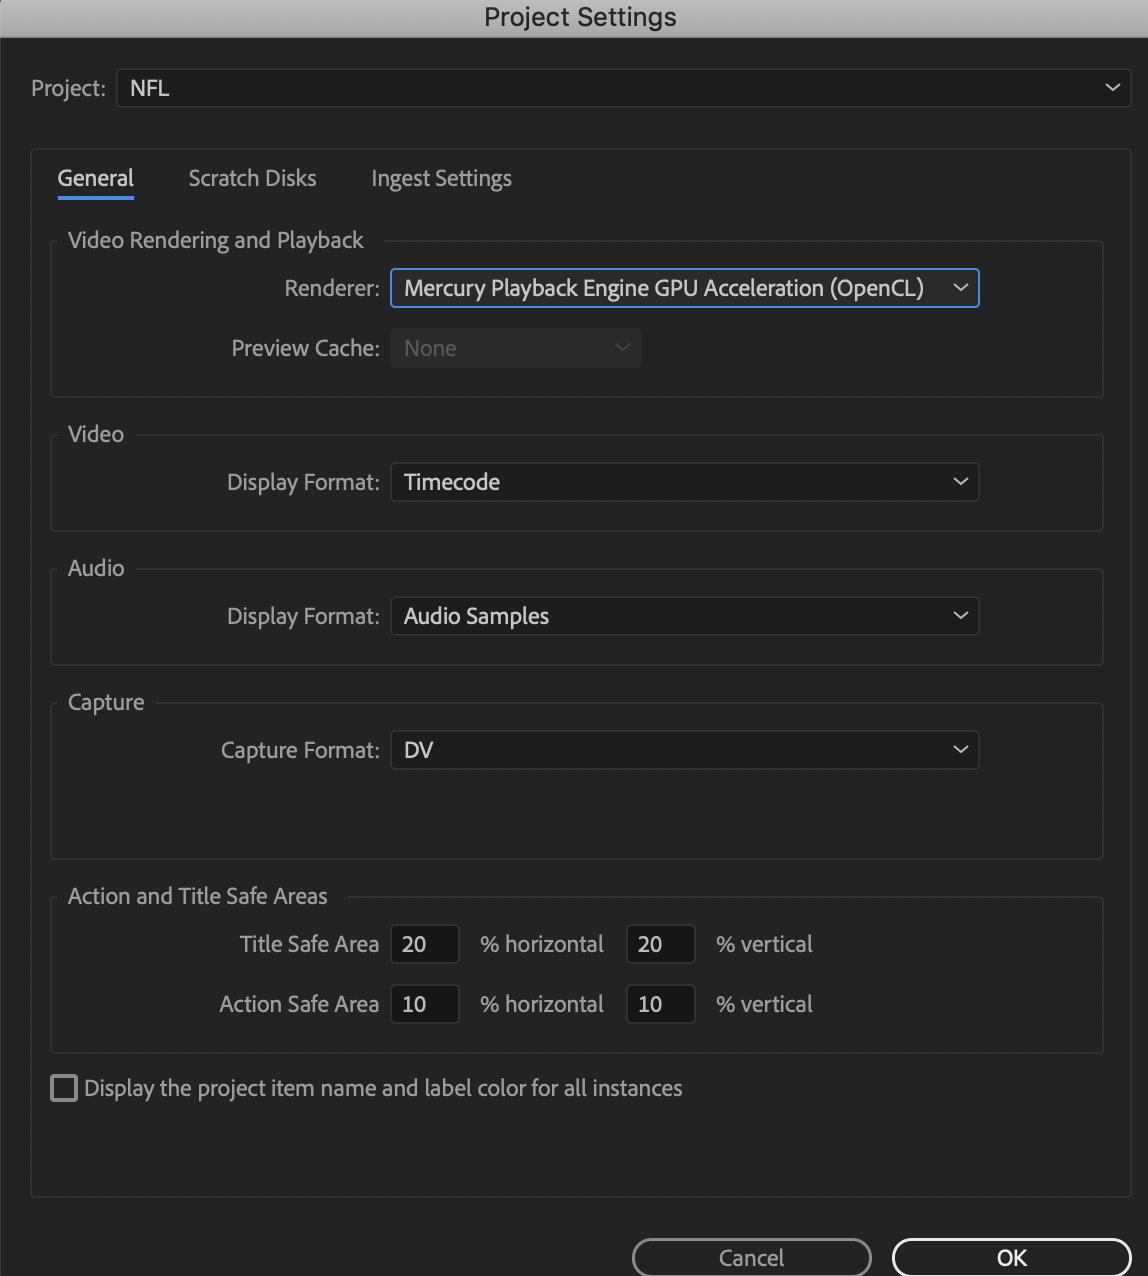Click the Action Safe Area horizontal field
This screenshot has width=1148, height=1276.
pyautogui.click(x=425, y=1004)
